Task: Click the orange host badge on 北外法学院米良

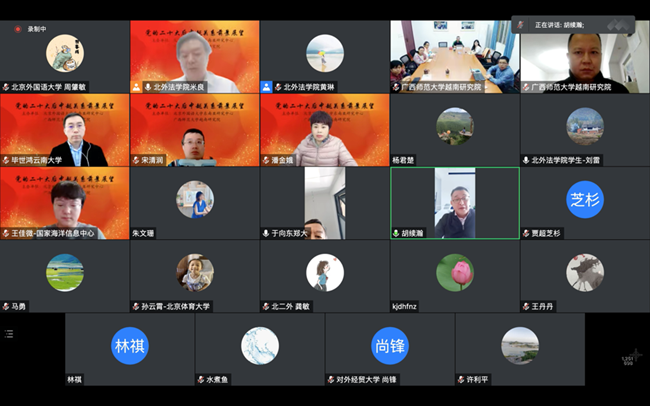Action: coord(136,87)
